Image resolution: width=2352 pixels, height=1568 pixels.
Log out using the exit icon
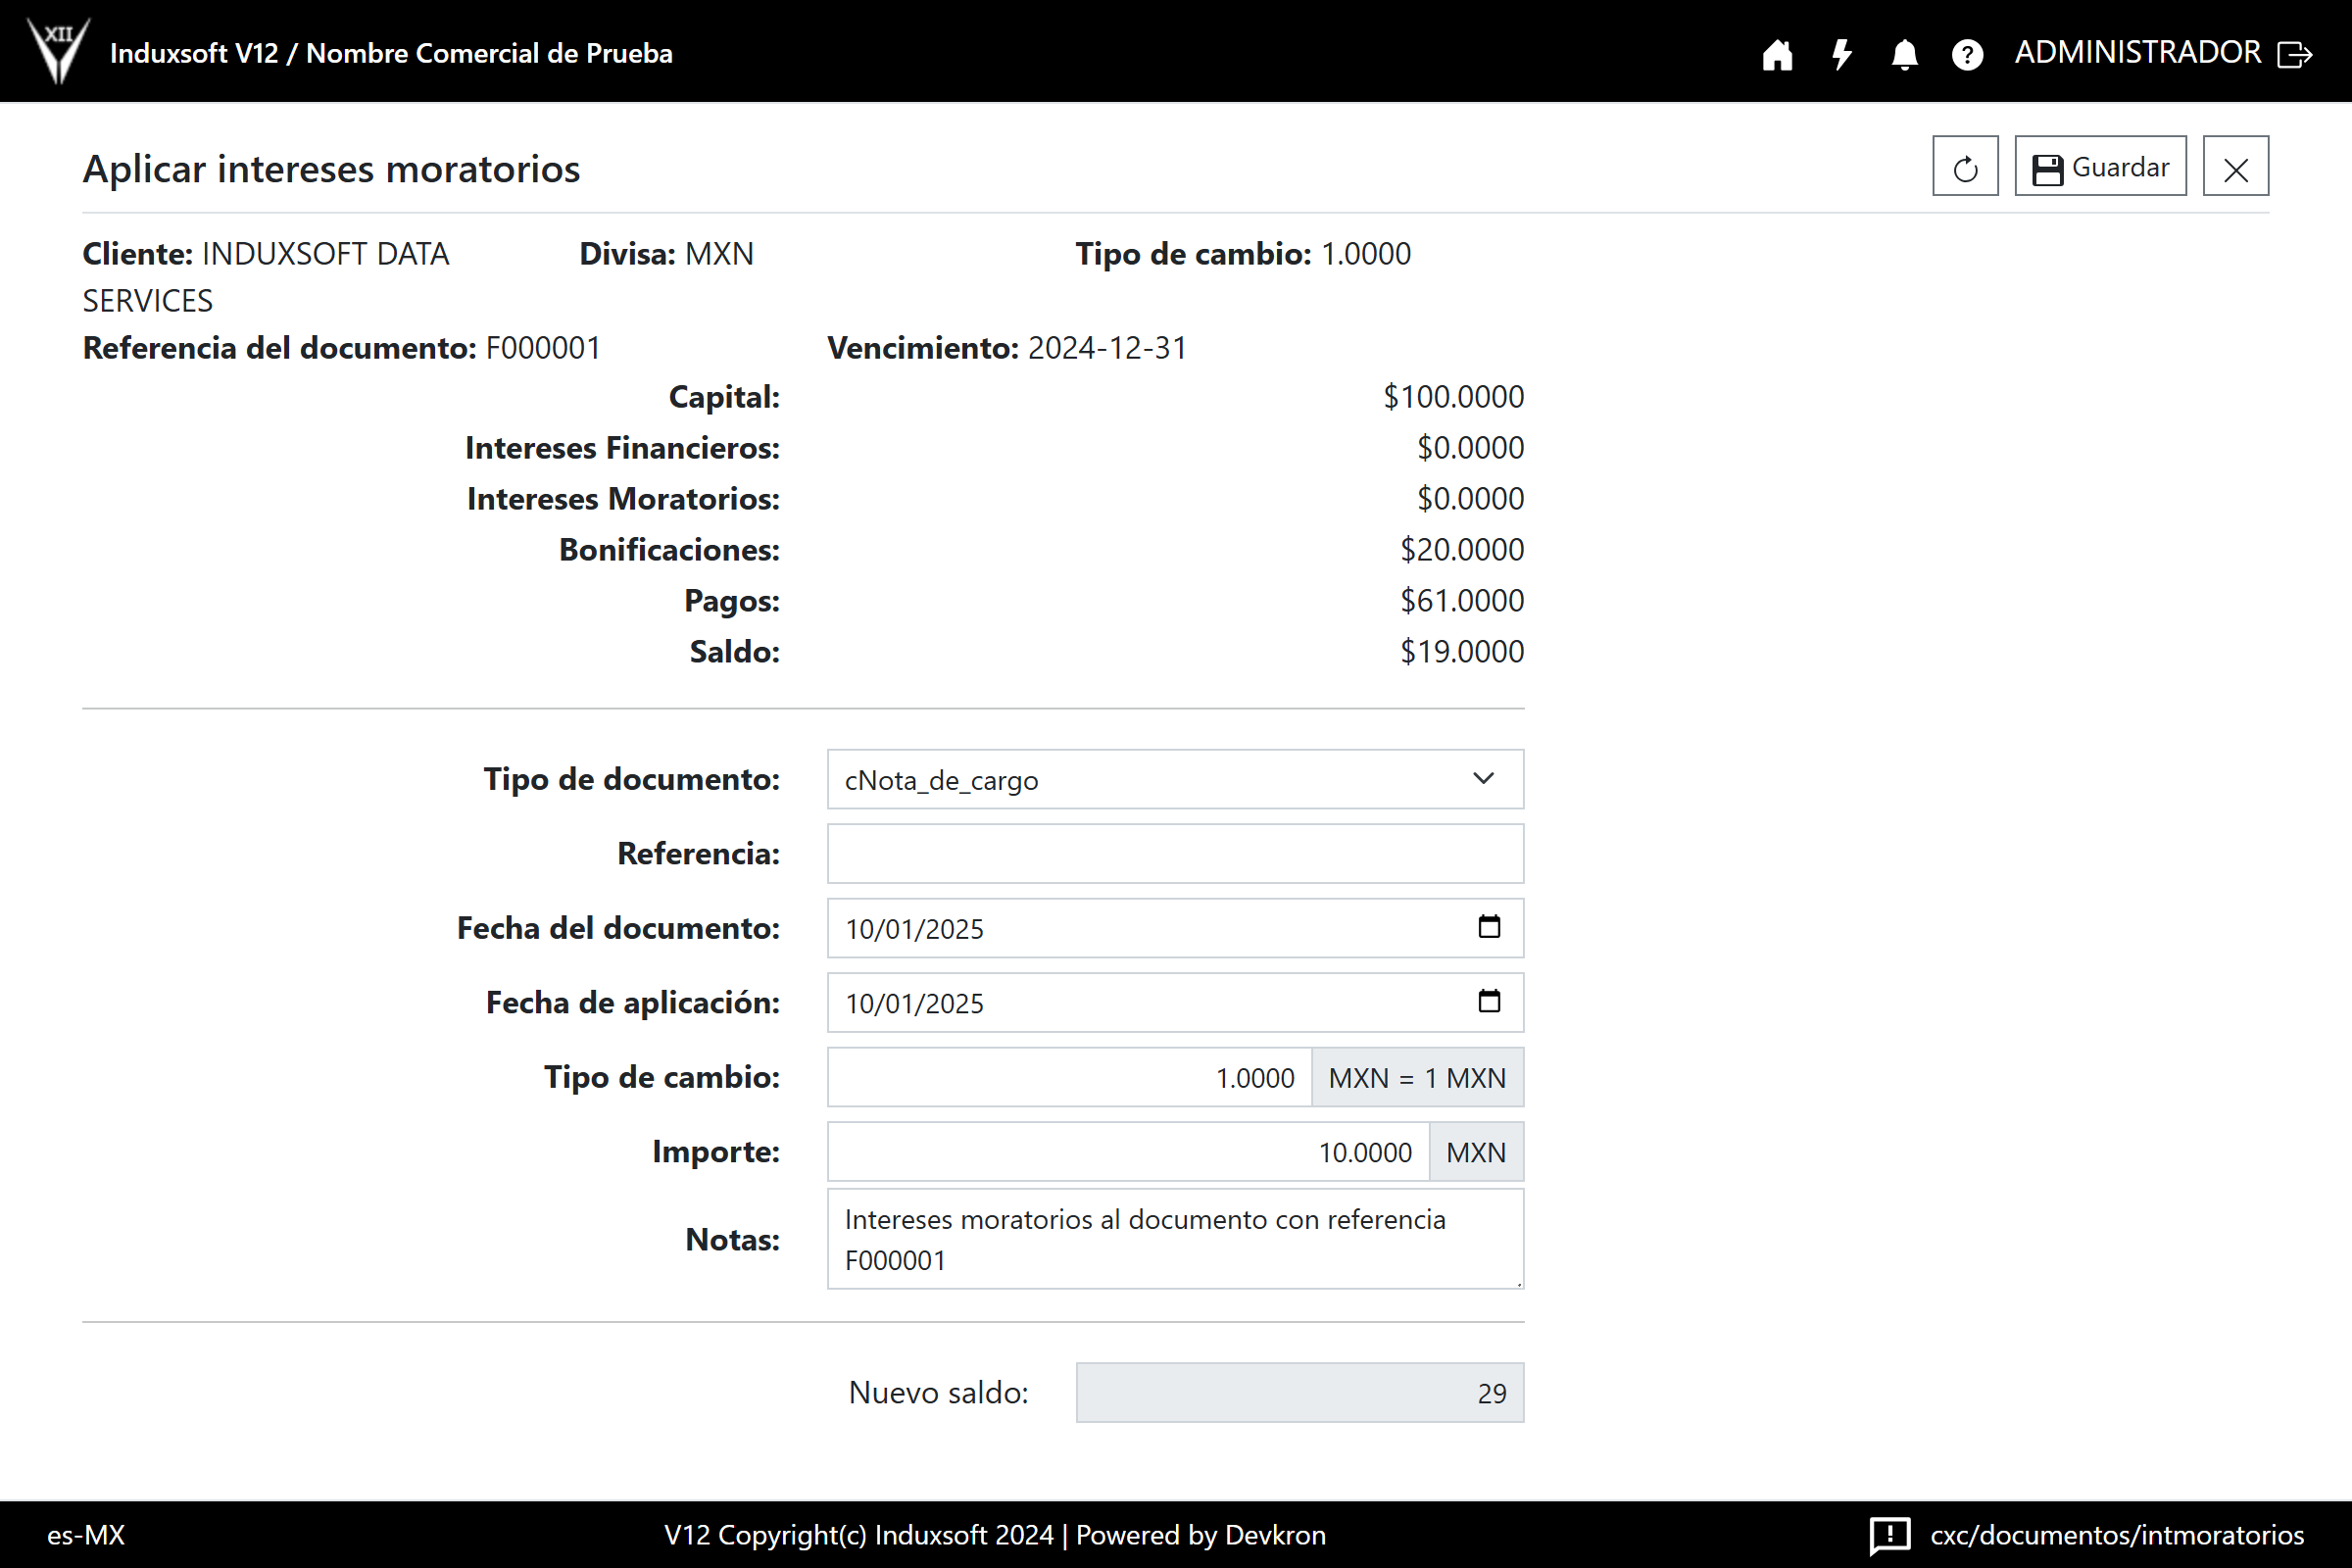[2295, 54]
